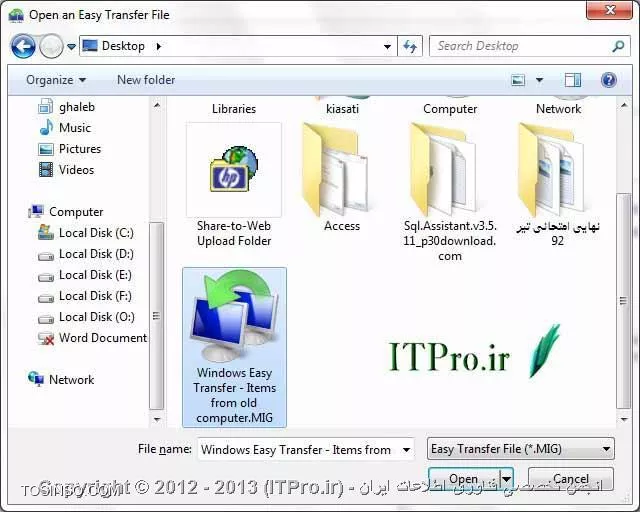Click the Open button

point(464,479)
